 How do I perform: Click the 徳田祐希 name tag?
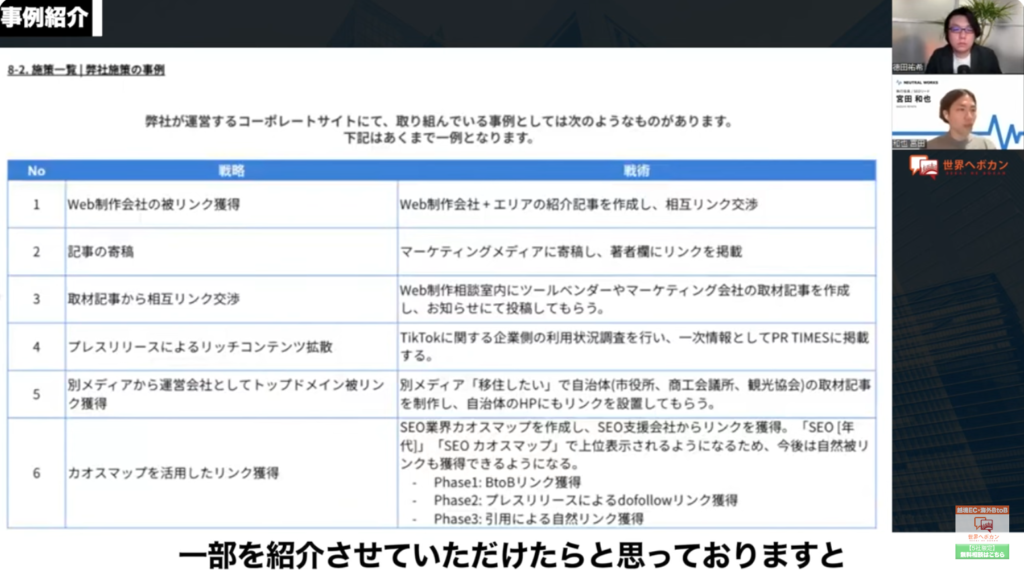click(908, 67)
